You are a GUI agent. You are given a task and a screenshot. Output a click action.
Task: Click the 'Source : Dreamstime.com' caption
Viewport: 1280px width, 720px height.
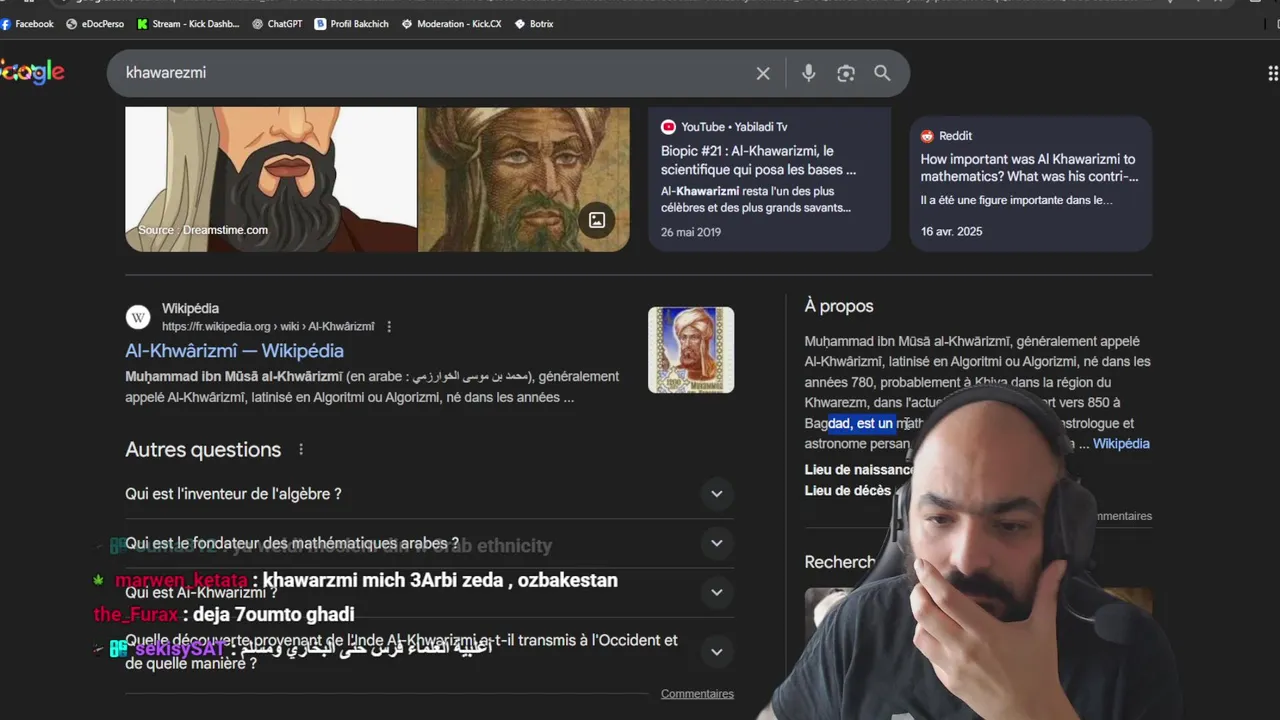[203, 230]
